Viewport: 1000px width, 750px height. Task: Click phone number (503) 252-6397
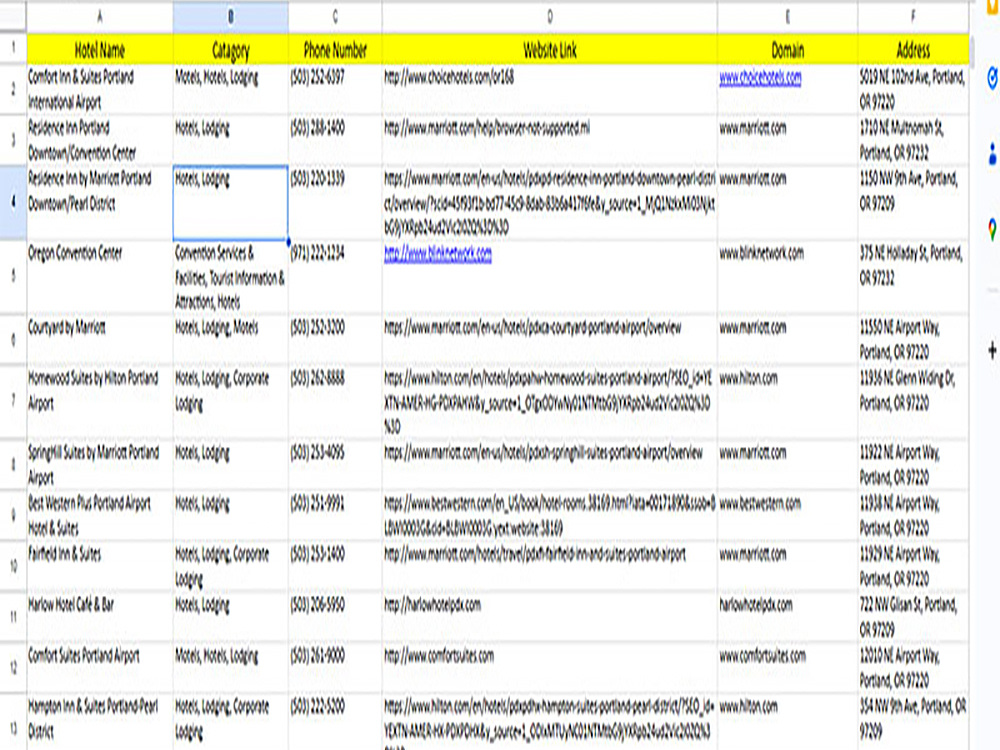(335, 90)
